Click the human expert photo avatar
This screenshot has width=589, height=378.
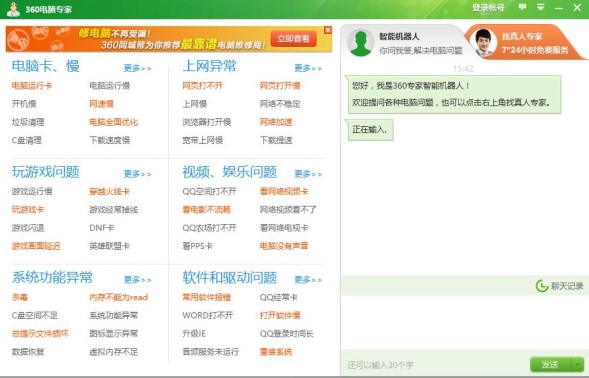[483, 42]
